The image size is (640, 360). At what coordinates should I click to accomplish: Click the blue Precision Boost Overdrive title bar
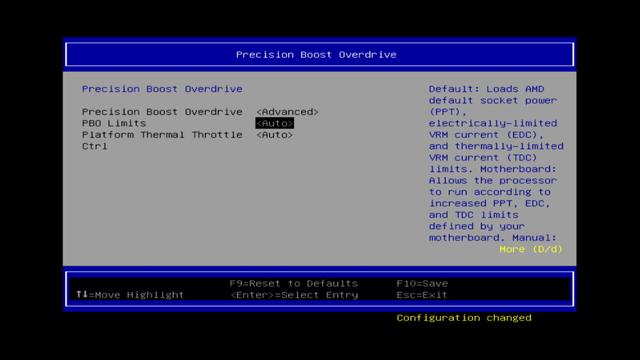(x=320, y=55)
